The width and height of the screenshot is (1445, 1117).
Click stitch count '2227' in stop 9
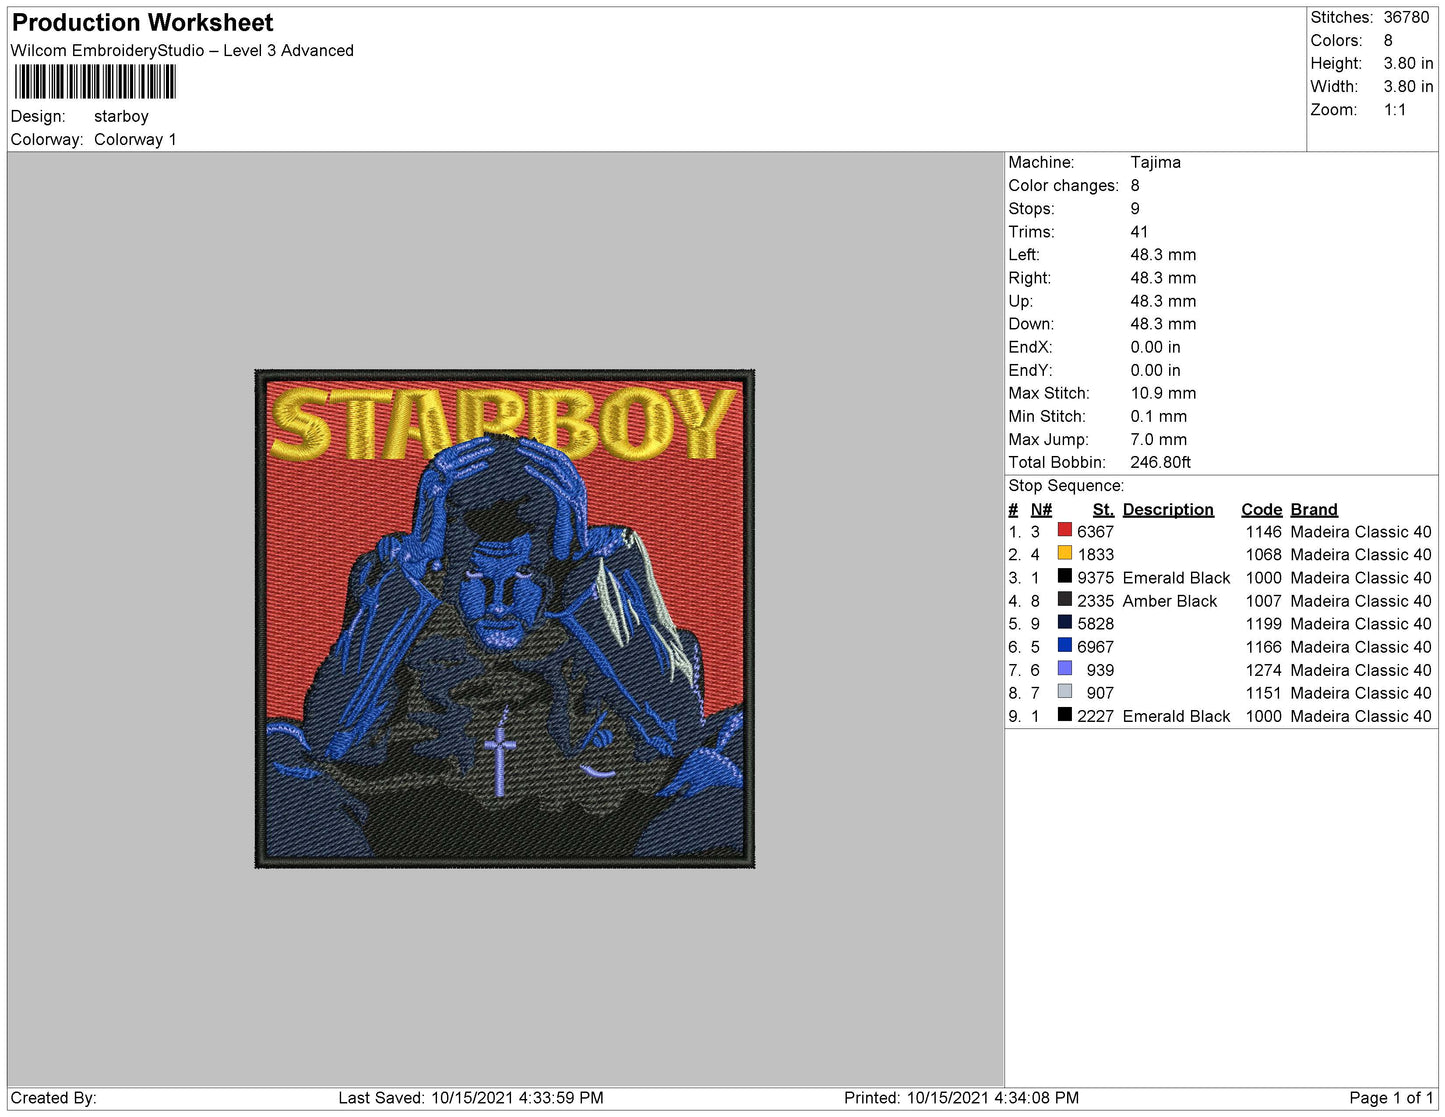click(1095, 716)
